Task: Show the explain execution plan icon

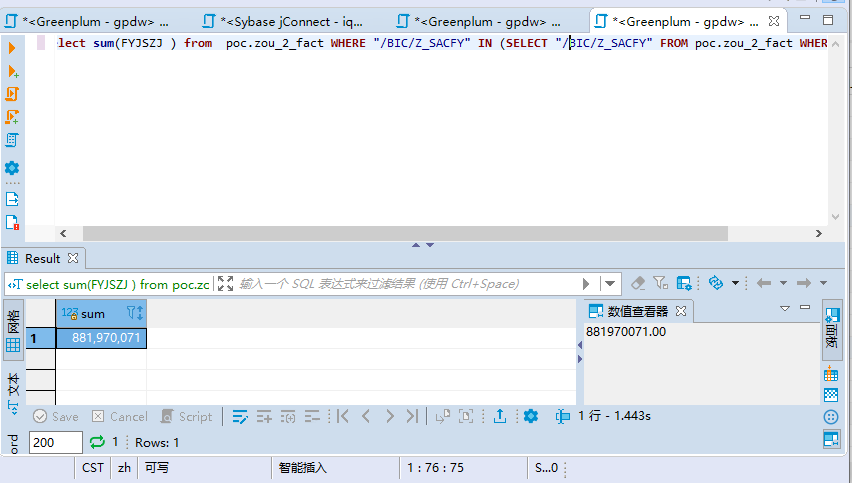Action: coord(12,140)
